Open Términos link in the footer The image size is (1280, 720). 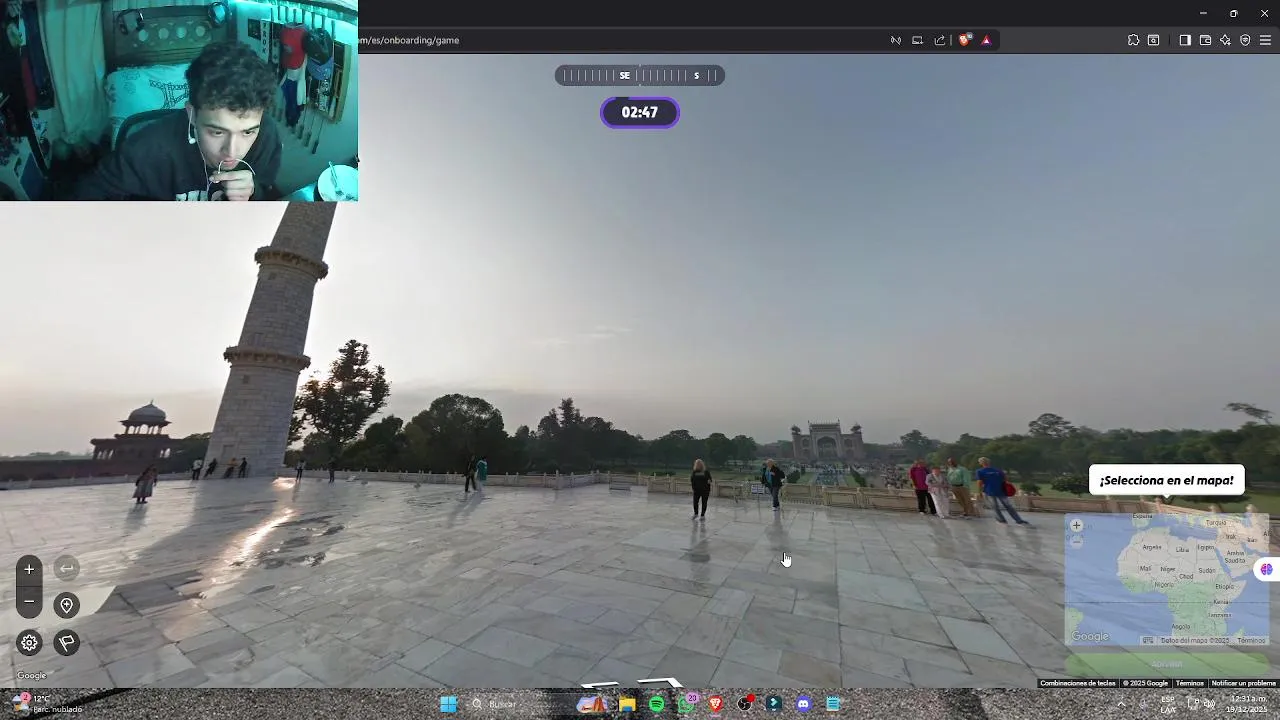point(1189,683)
